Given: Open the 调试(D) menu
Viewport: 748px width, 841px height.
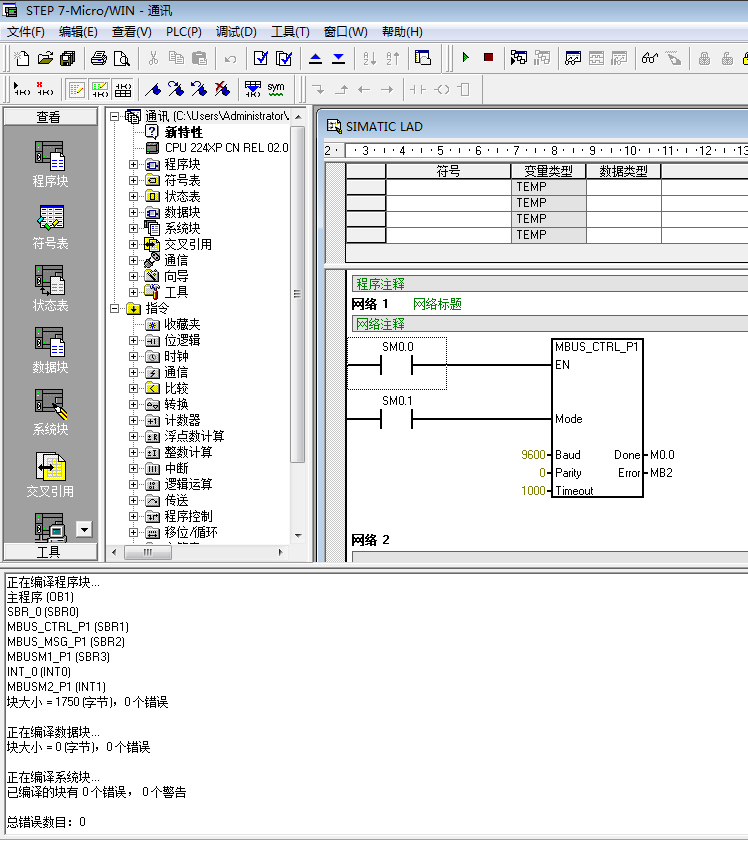Looking at the screenshot, I should pos(236,31).
